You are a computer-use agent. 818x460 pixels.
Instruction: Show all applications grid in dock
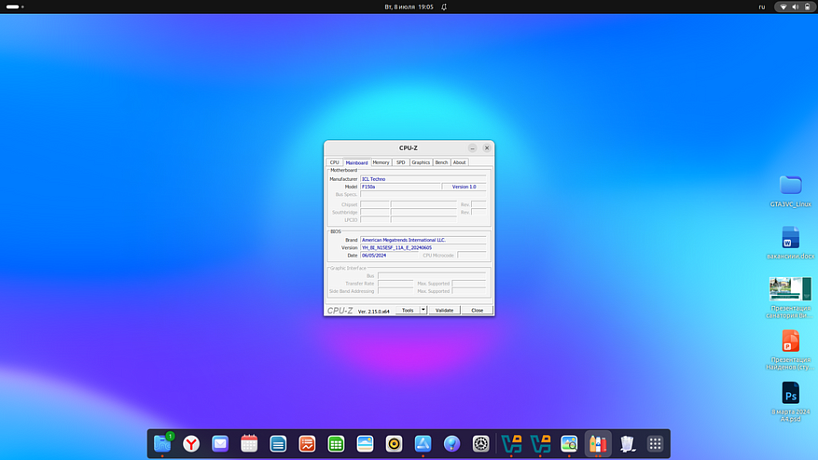click(655, 443)
